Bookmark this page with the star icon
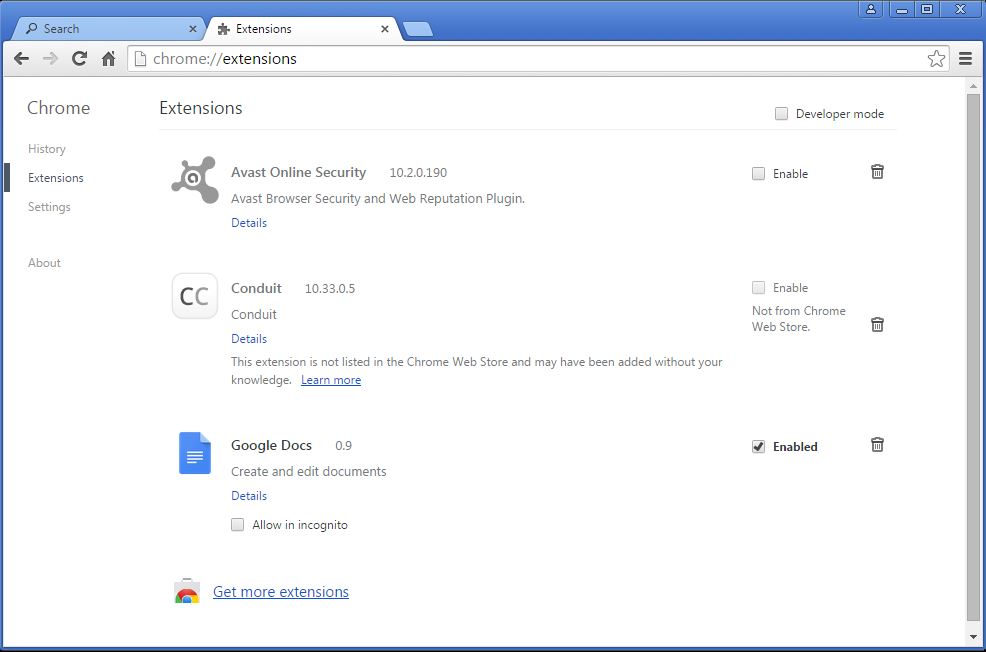The image size is (986, 652). (x=936, y=58)
